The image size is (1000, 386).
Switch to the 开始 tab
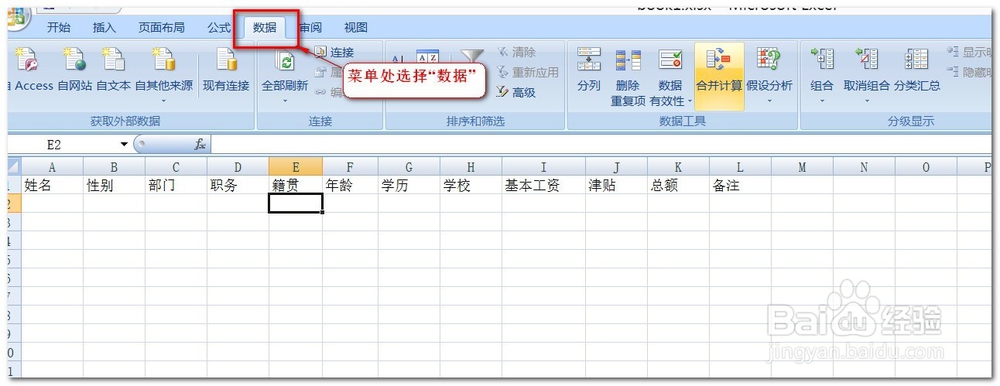[x=59, y=27]
